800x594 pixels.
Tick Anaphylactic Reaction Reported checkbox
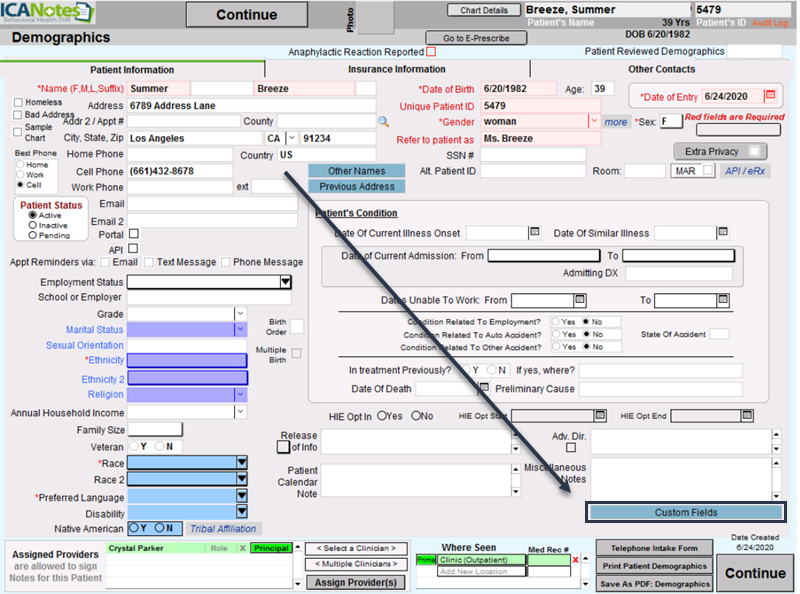(x=431, y=52)
